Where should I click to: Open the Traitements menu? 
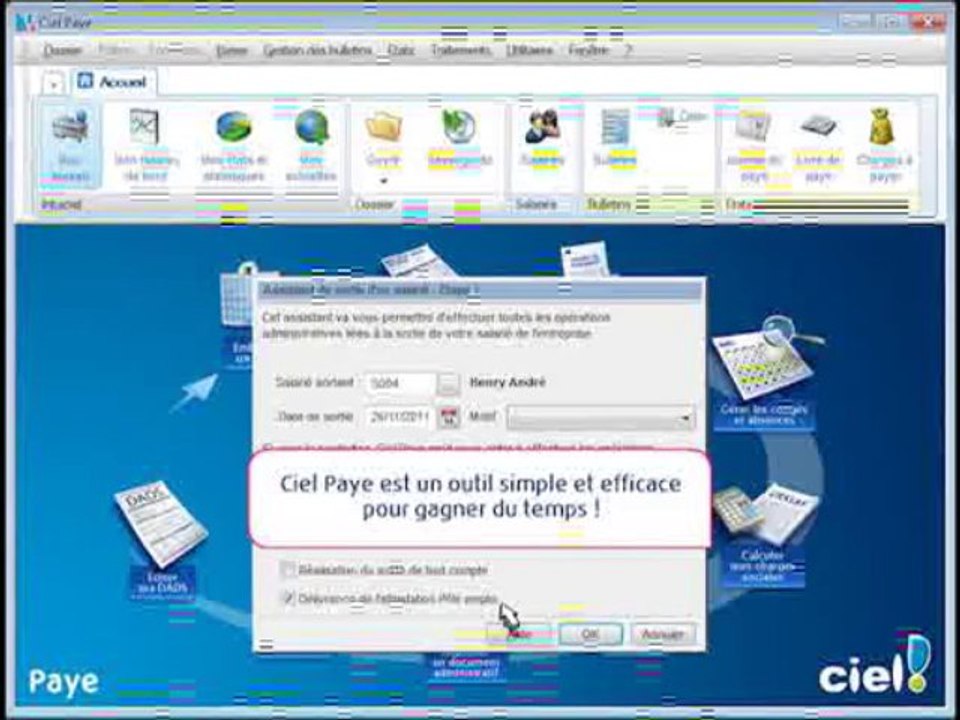click(460, 50)
